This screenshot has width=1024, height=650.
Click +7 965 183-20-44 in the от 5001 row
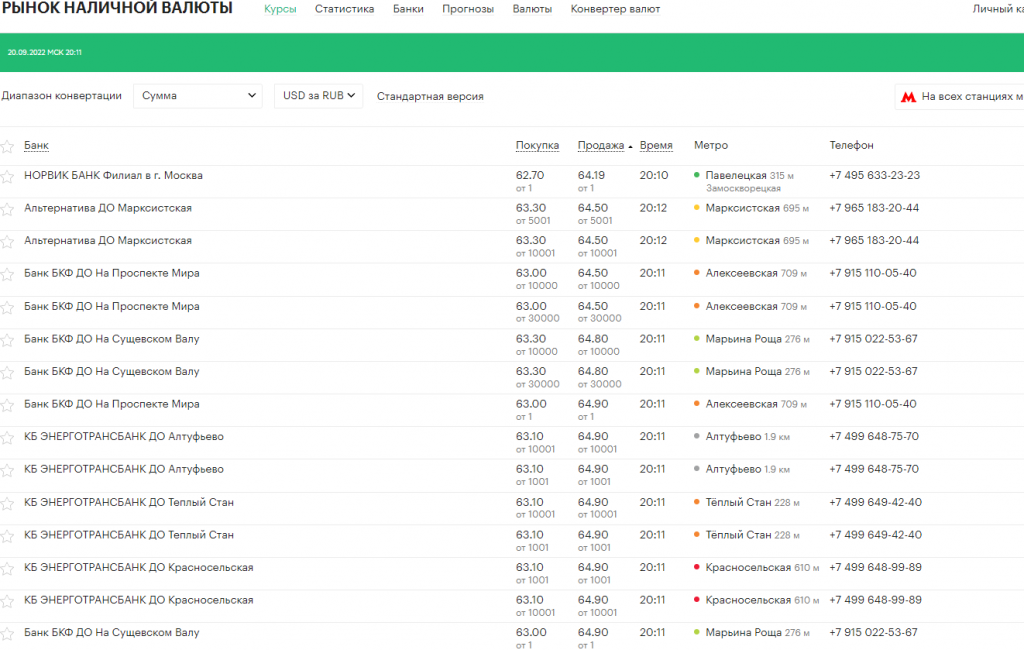(874, 208)
